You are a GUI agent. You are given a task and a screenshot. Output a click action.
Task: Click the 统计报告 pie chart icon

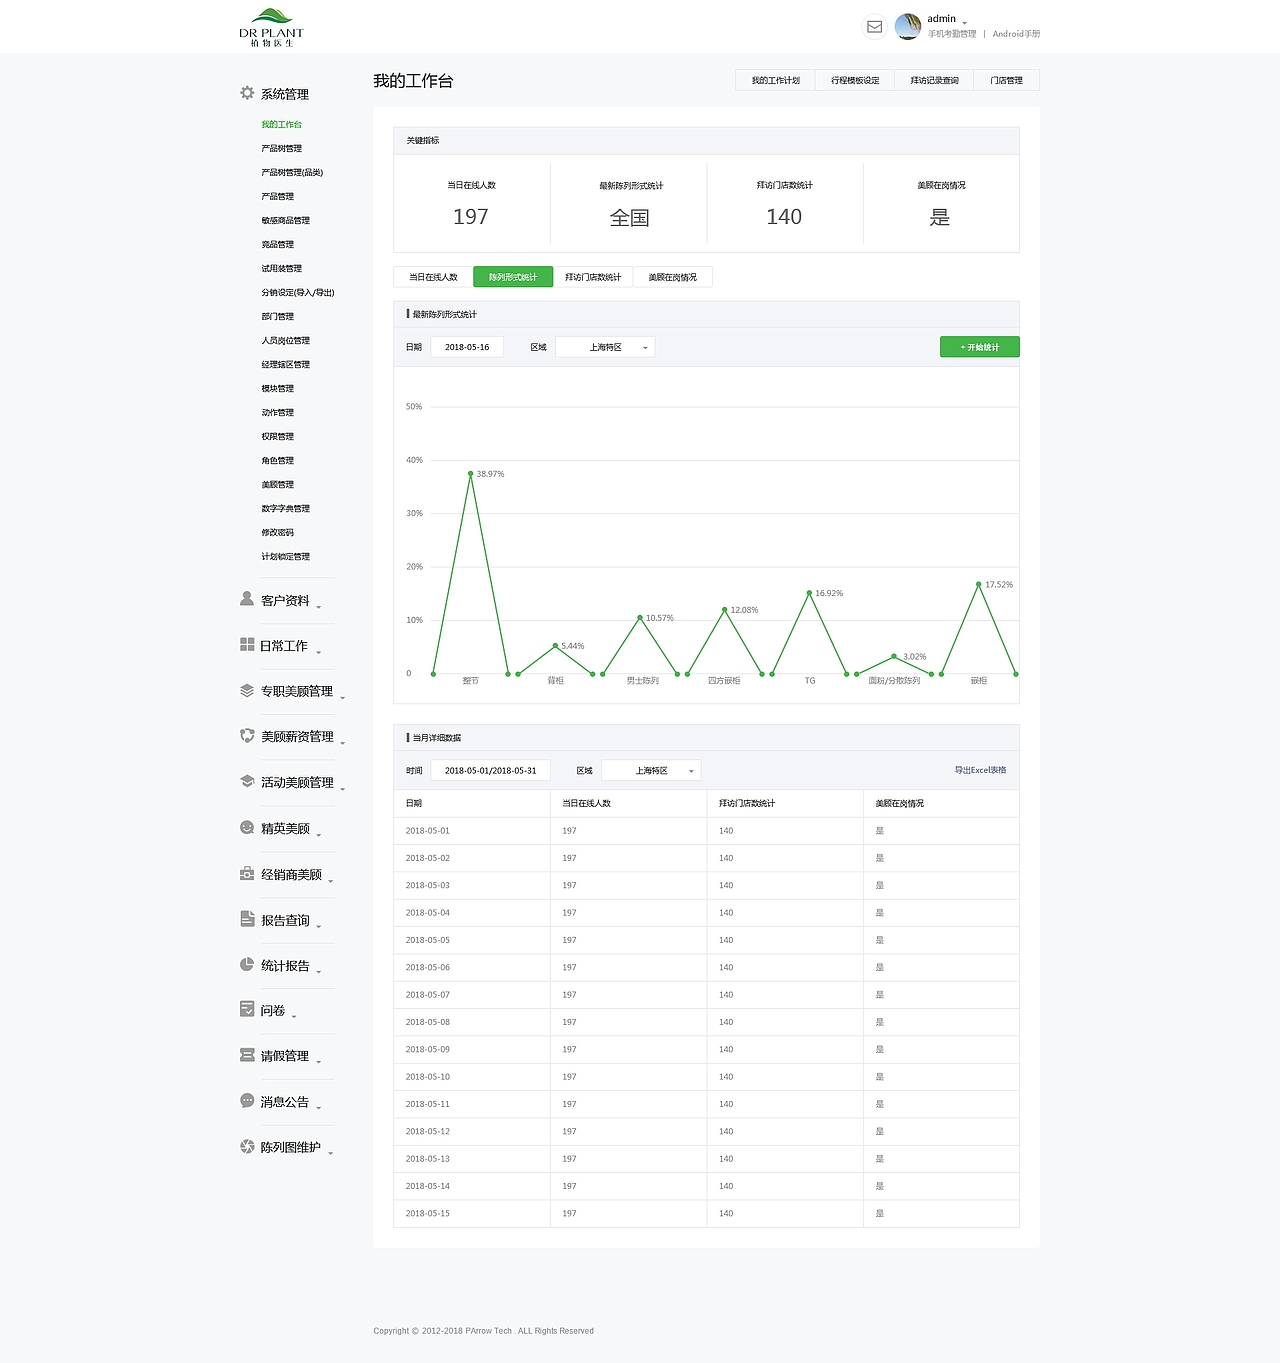coord(247,964)
